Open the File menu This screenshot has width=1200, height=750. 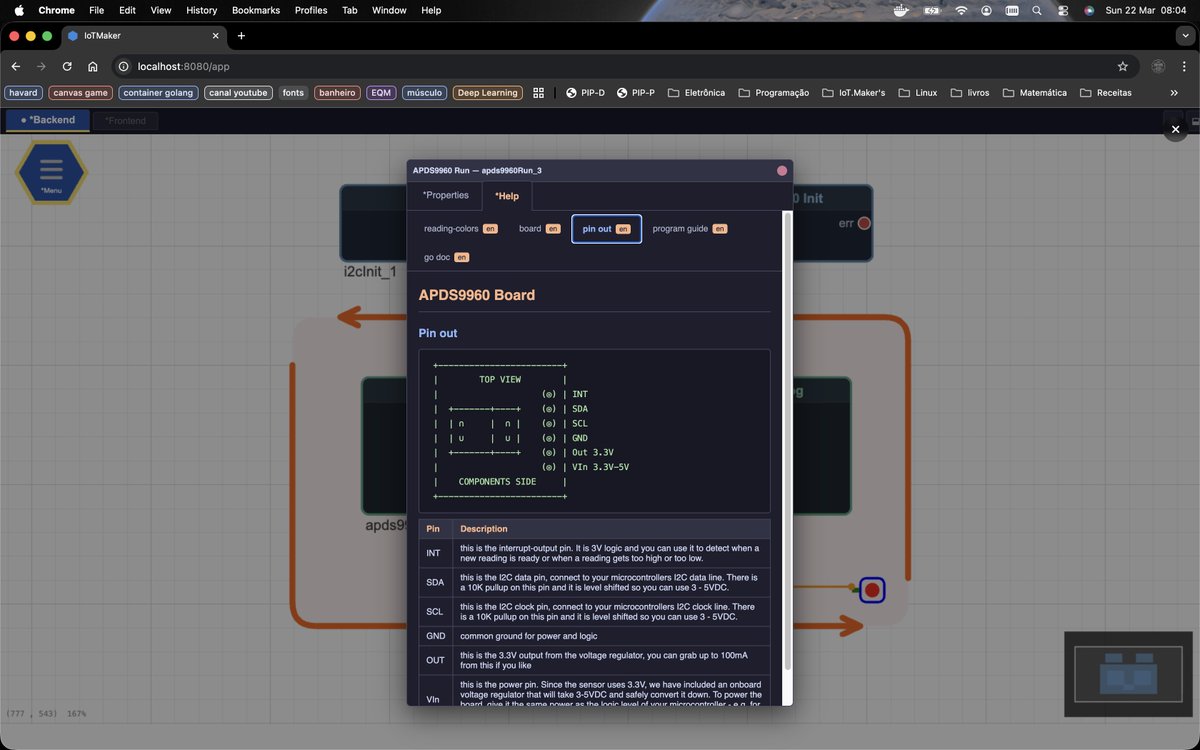(x=97, y=10)
